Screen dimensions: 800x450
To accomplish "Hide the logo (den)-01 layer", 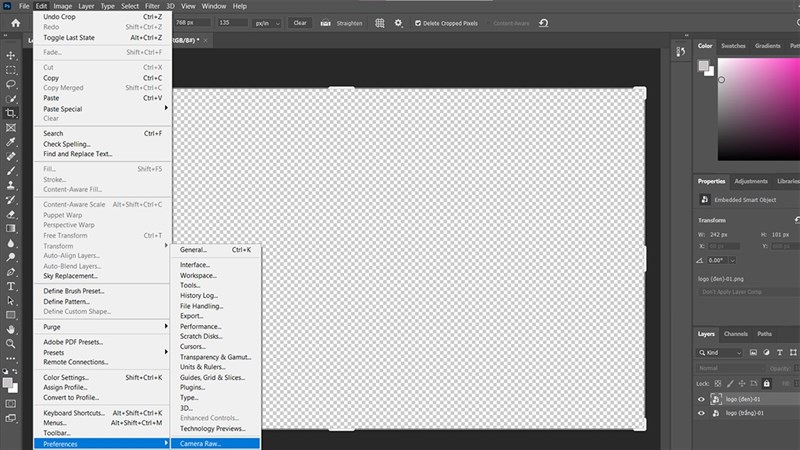I will [701, 399].
